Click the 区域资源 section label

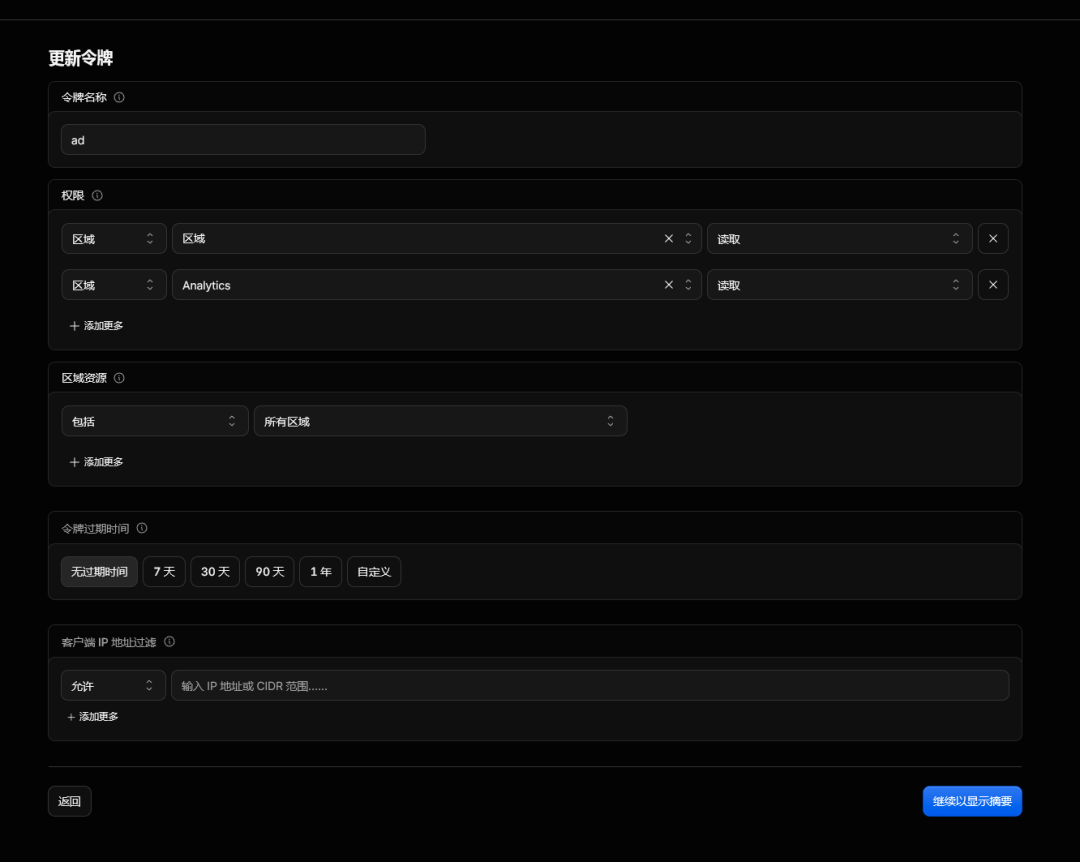point(84,378)
